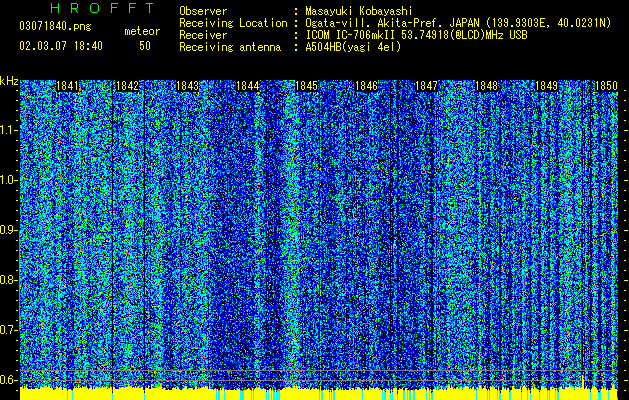
Task: Click the HROFFT title text
Action: 102,8
